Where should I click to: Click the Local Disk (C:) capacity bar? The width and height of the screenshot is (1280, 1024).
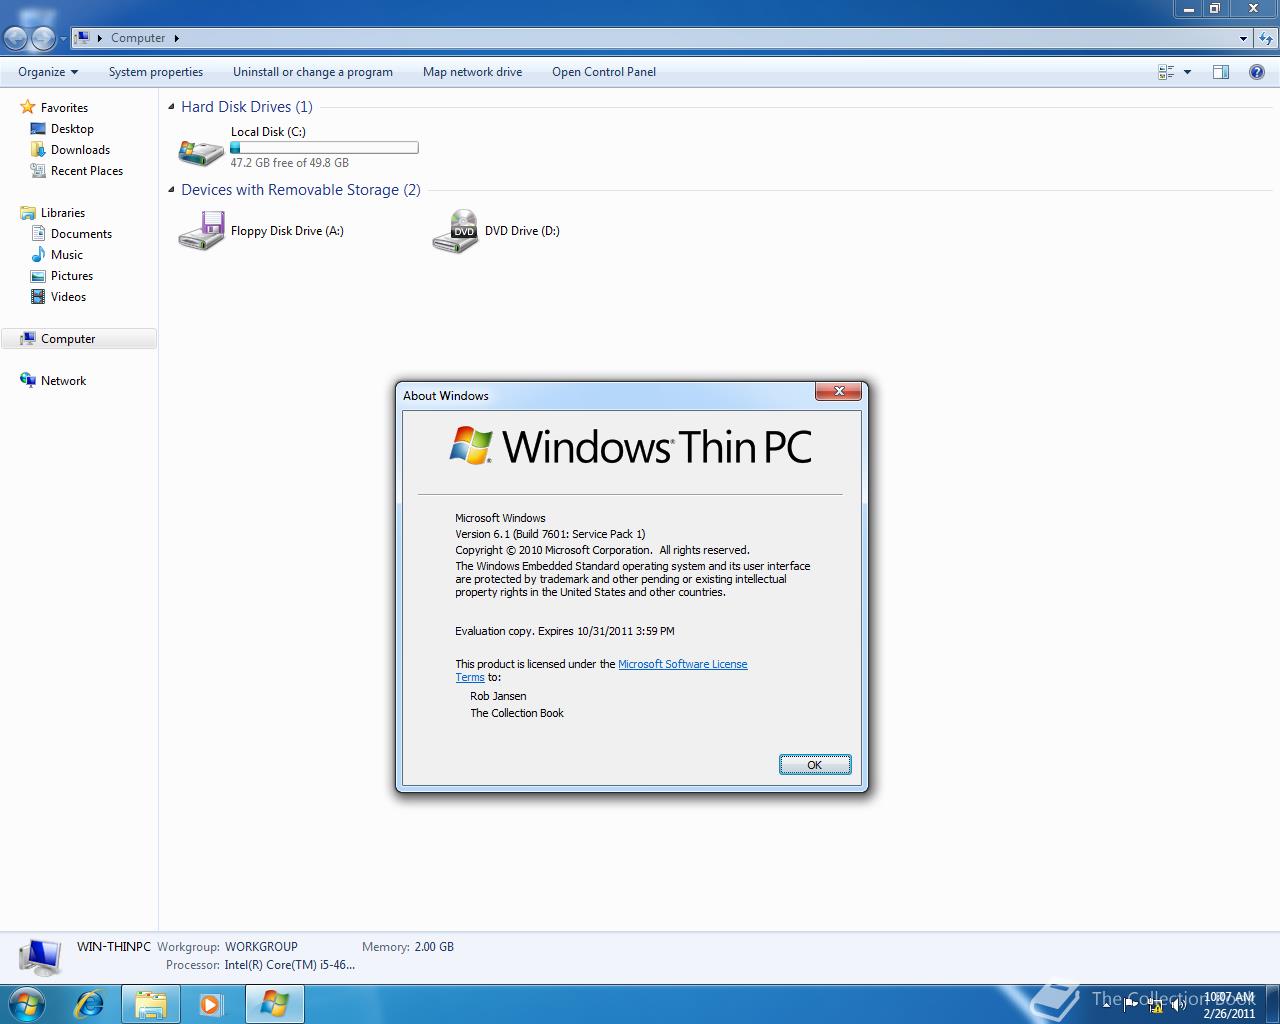(324, 148)
